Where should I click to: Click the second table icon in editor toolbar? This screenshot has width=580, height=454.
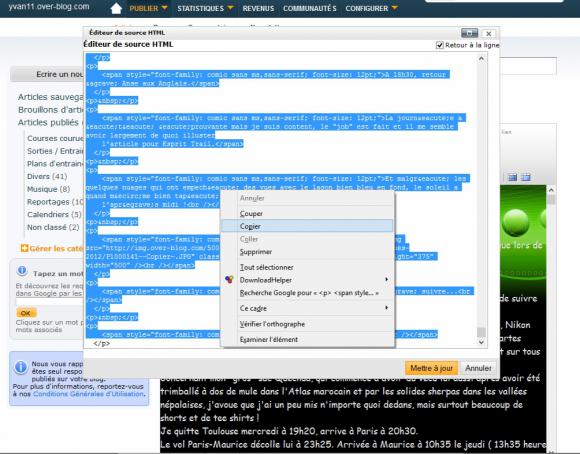[525, 177]
